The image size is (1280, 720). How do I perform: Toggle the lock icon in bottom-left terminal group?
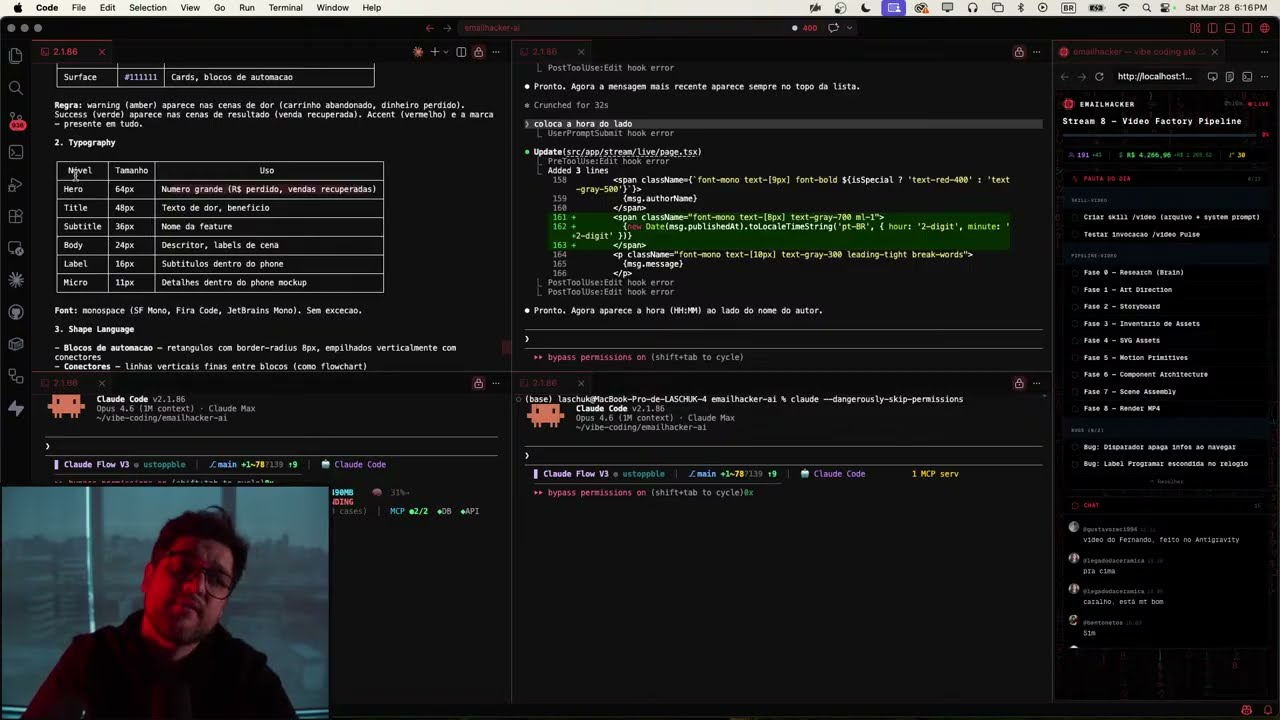[478, 383]
